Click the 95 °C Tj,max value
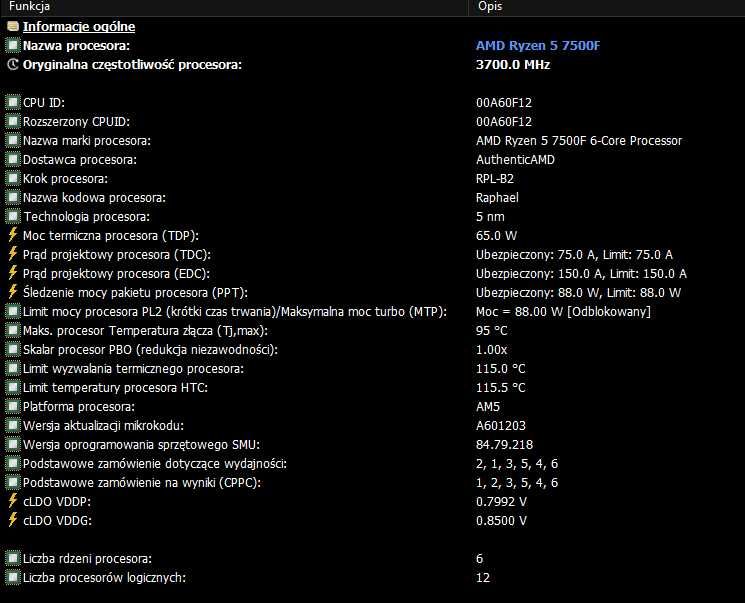This screenshot has width=745, height=603. [492, 330]
